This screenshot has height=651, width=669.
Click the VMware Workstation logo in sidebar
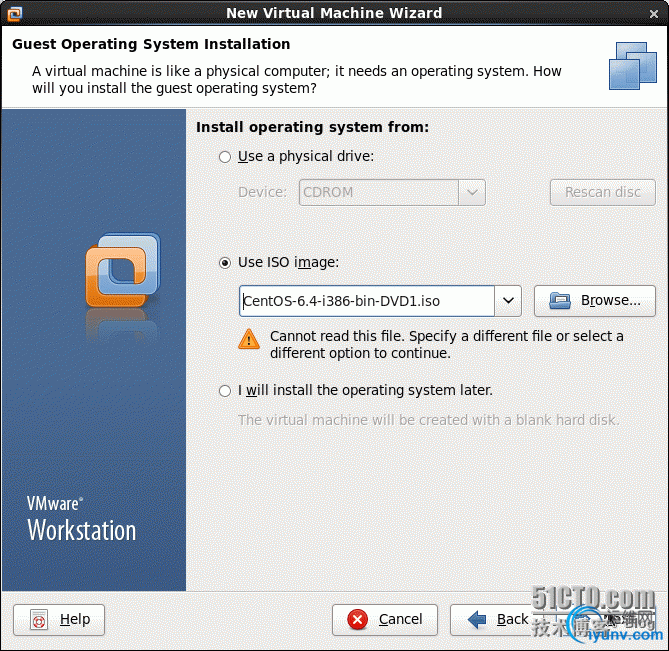(123, 271)
